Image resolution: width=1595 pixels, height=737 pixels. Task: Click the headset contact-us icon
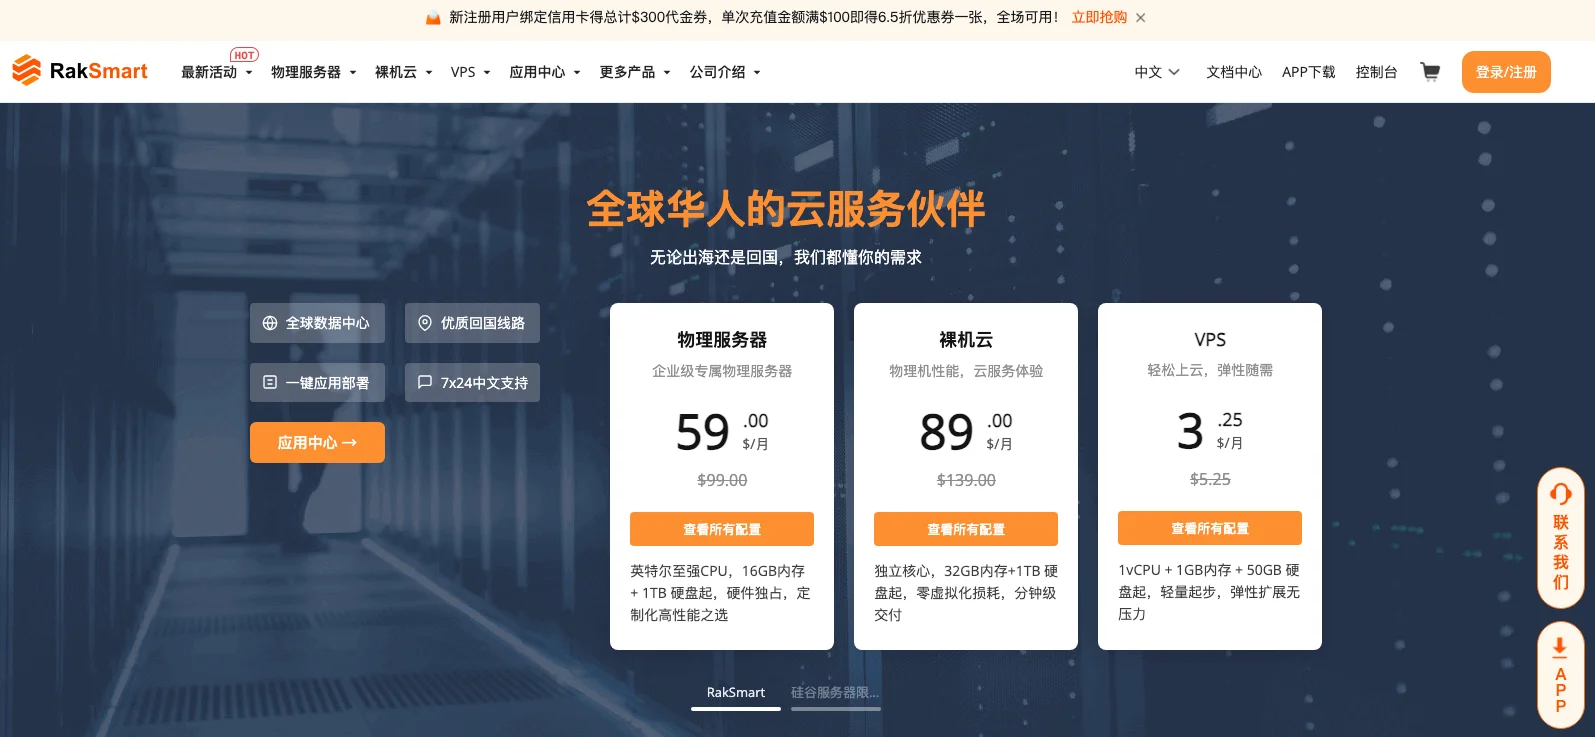1561,493
